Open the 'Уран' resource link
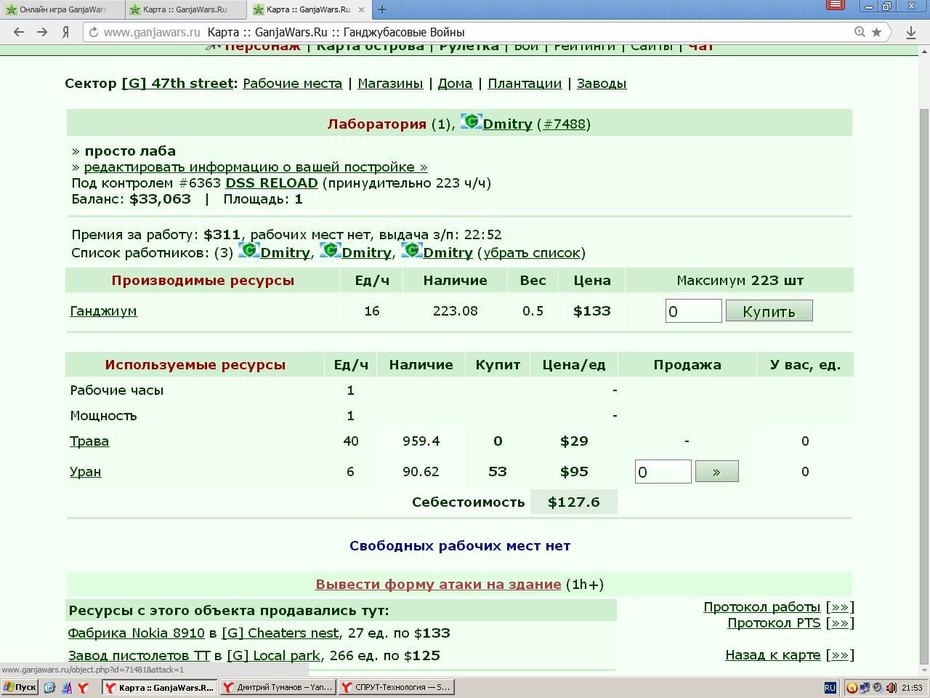The height and width of the screenshot is (698, 930). [x=85, y=472]
